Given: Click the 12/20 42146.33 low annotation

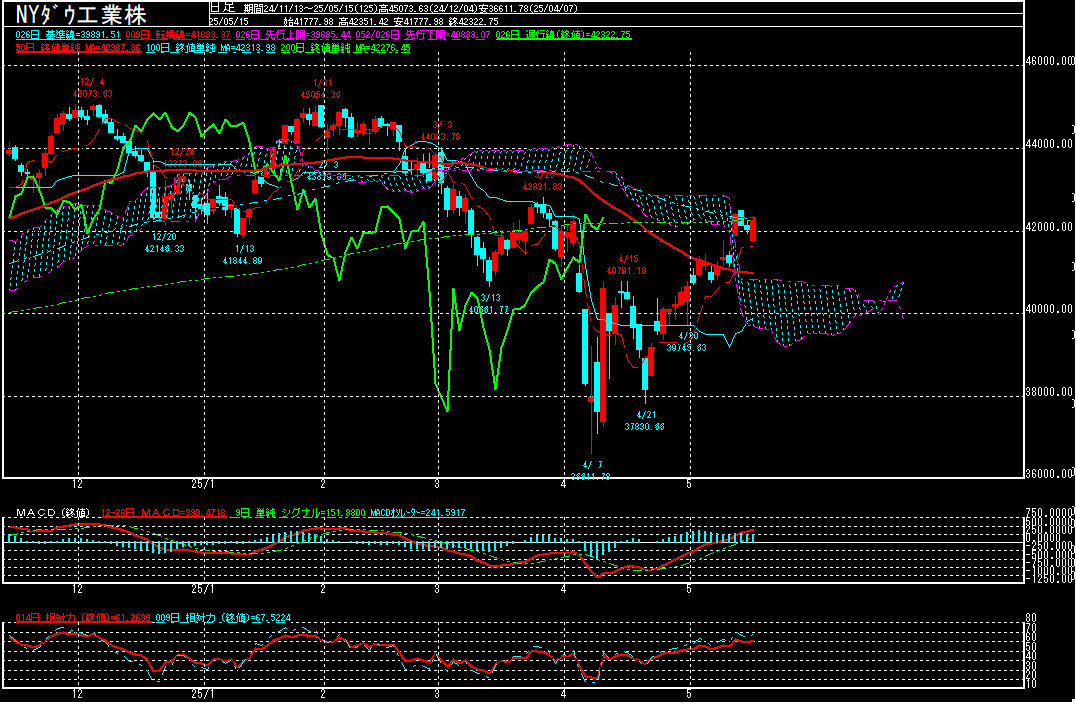Looking at the screenshot, I should [x=165, y=243].
